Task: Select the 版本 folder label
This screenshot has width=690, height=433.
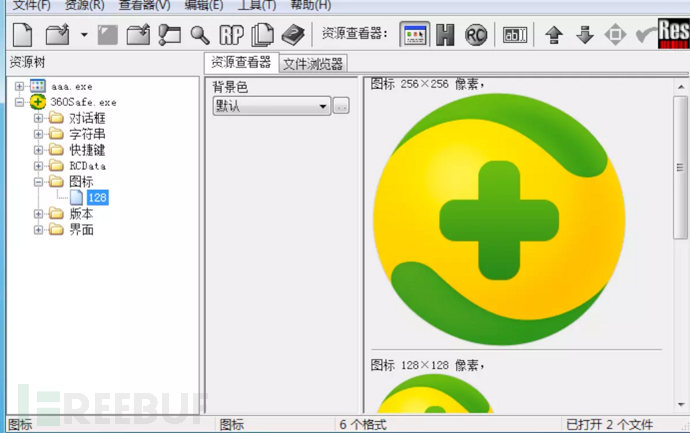Action: coord(81,214)
